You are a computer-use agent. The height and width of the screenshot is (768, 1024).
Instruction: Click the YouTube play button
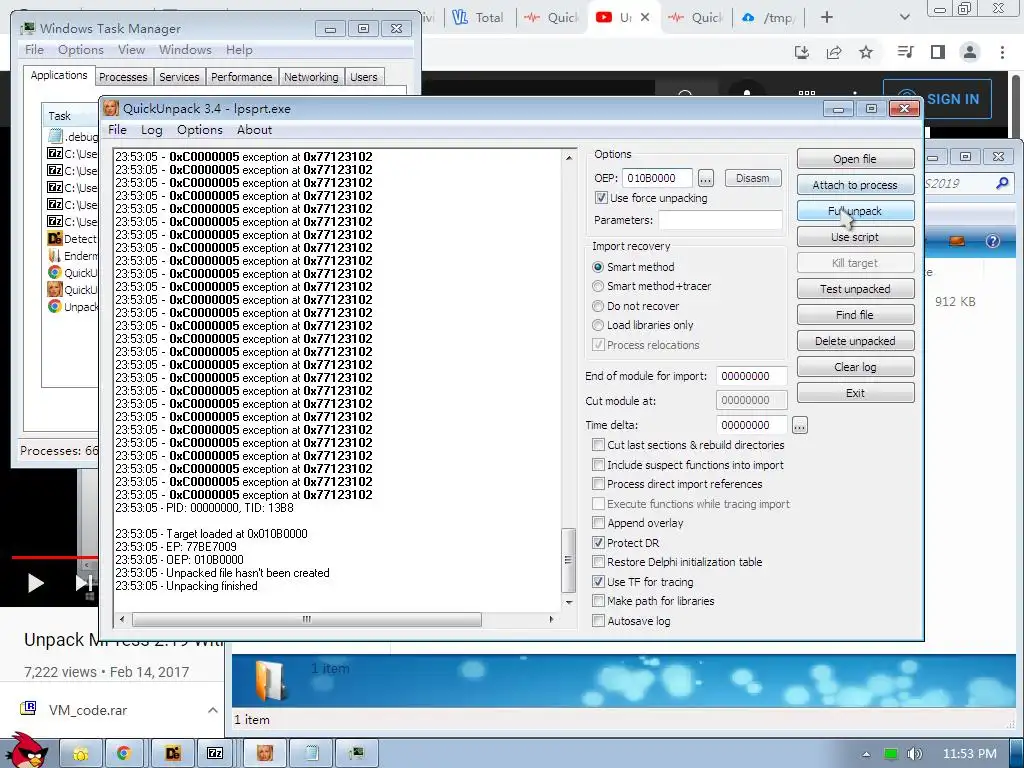pyautogui.click(x=35, y=583)
